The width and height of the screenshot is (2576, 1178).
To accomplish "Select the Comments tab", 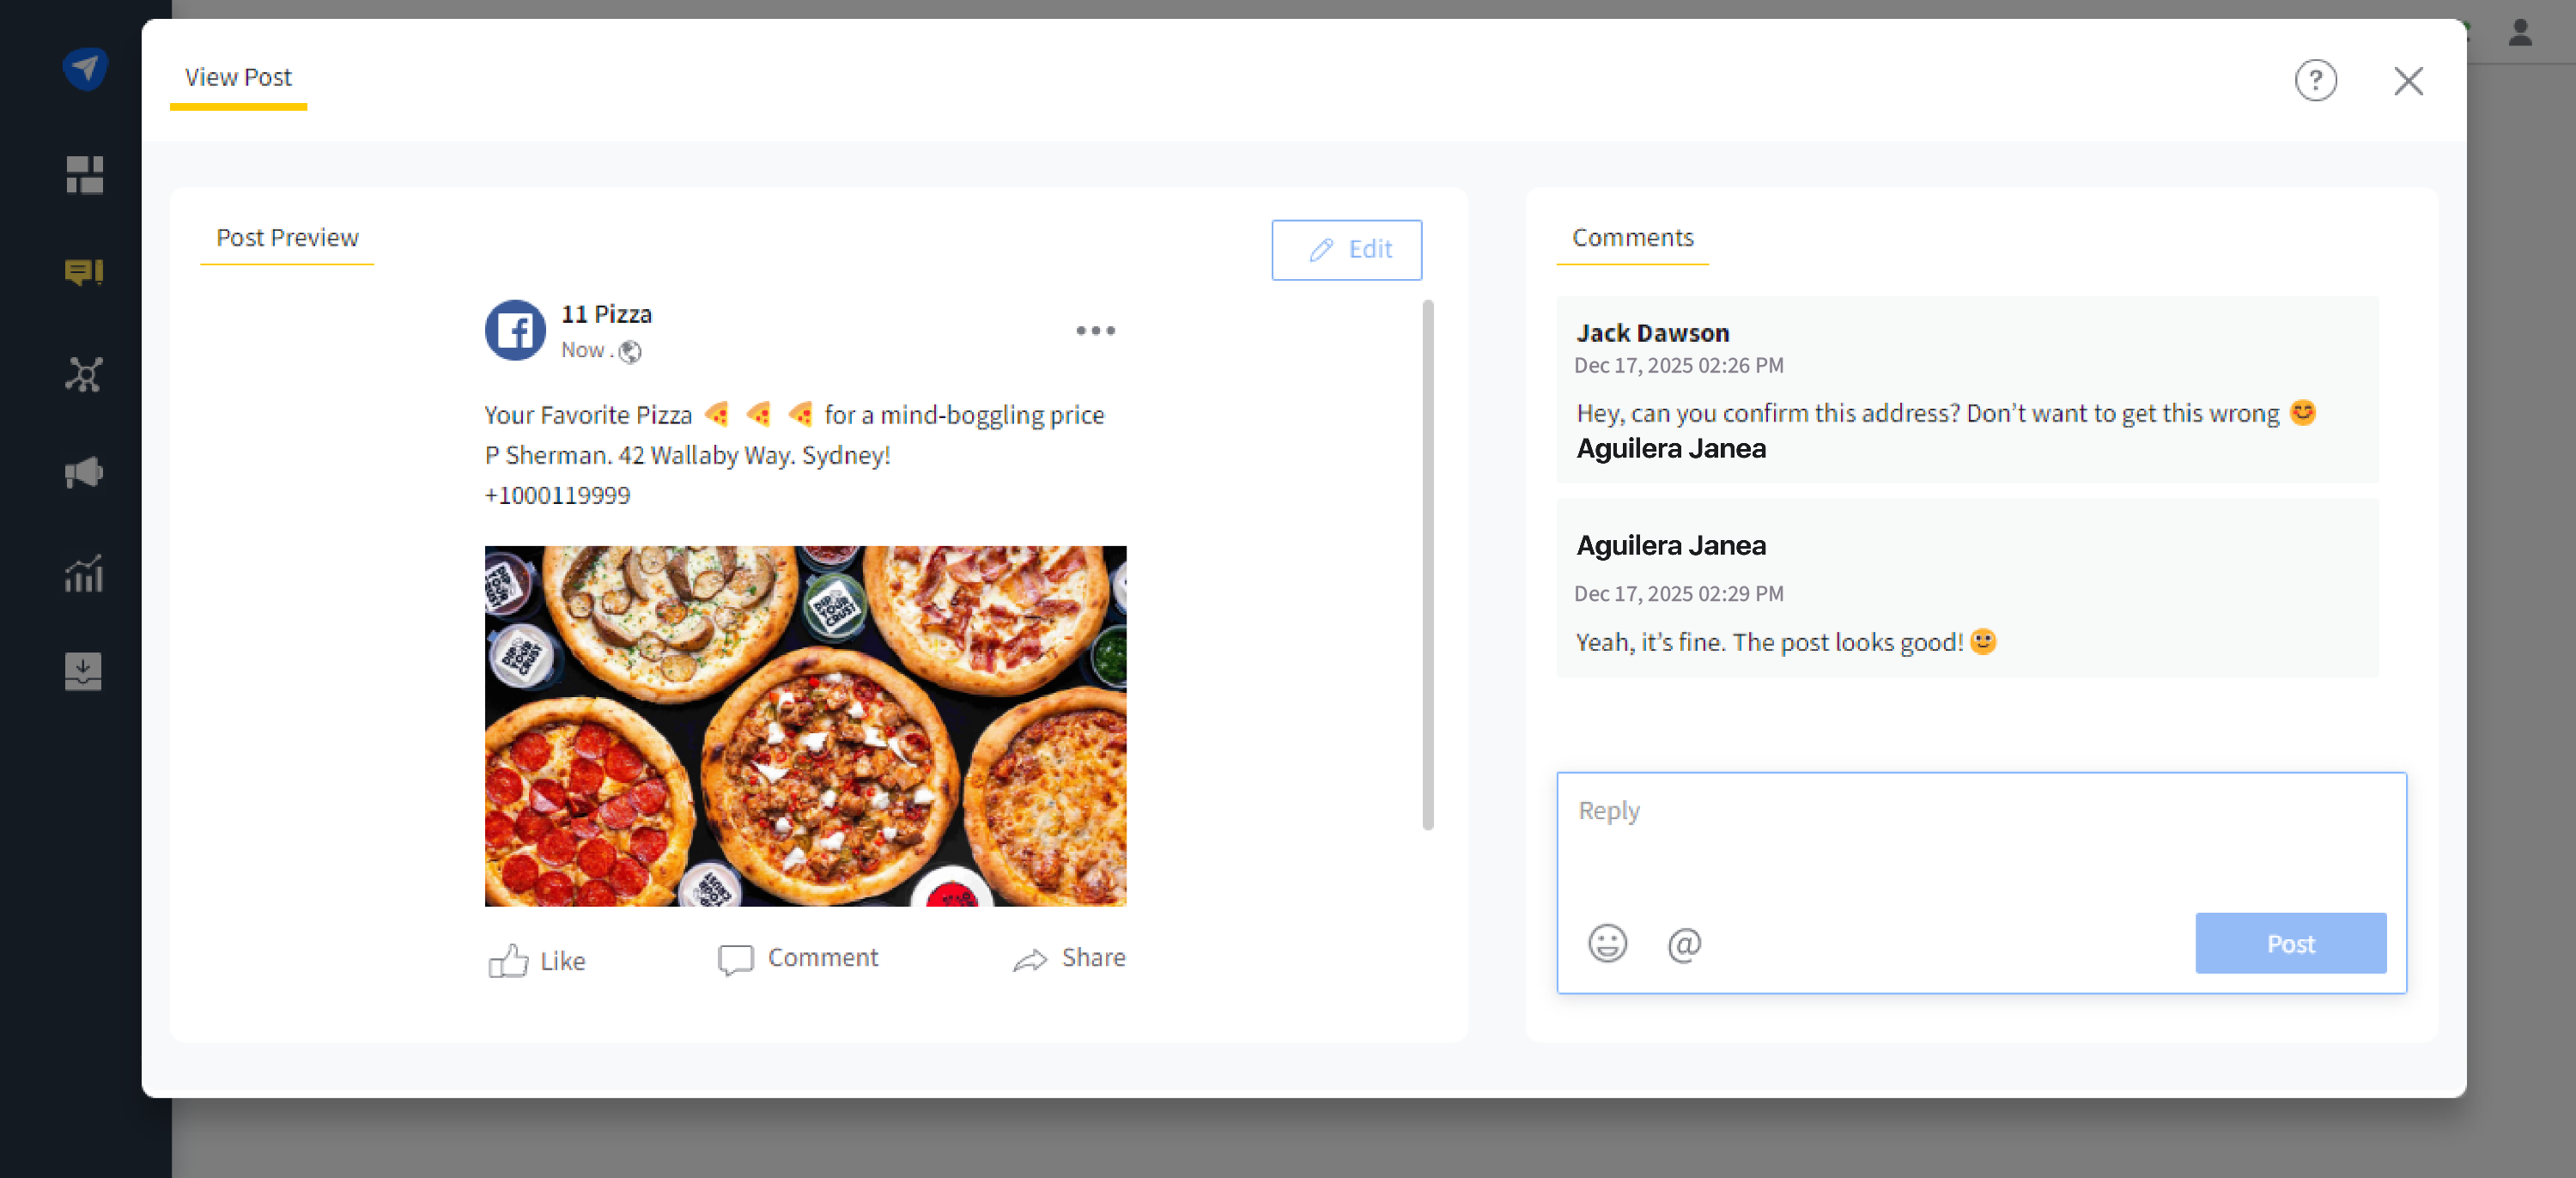I will point(1632,238).
